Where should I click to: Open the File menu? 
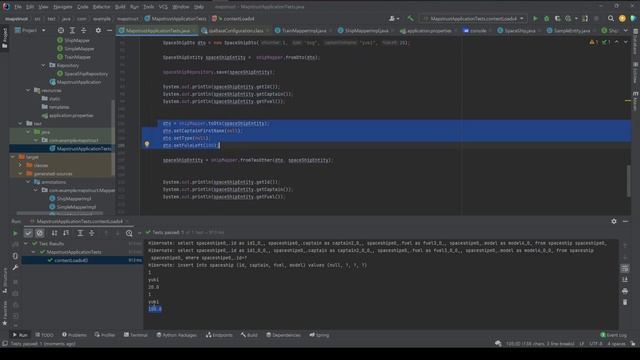[18, 7]
